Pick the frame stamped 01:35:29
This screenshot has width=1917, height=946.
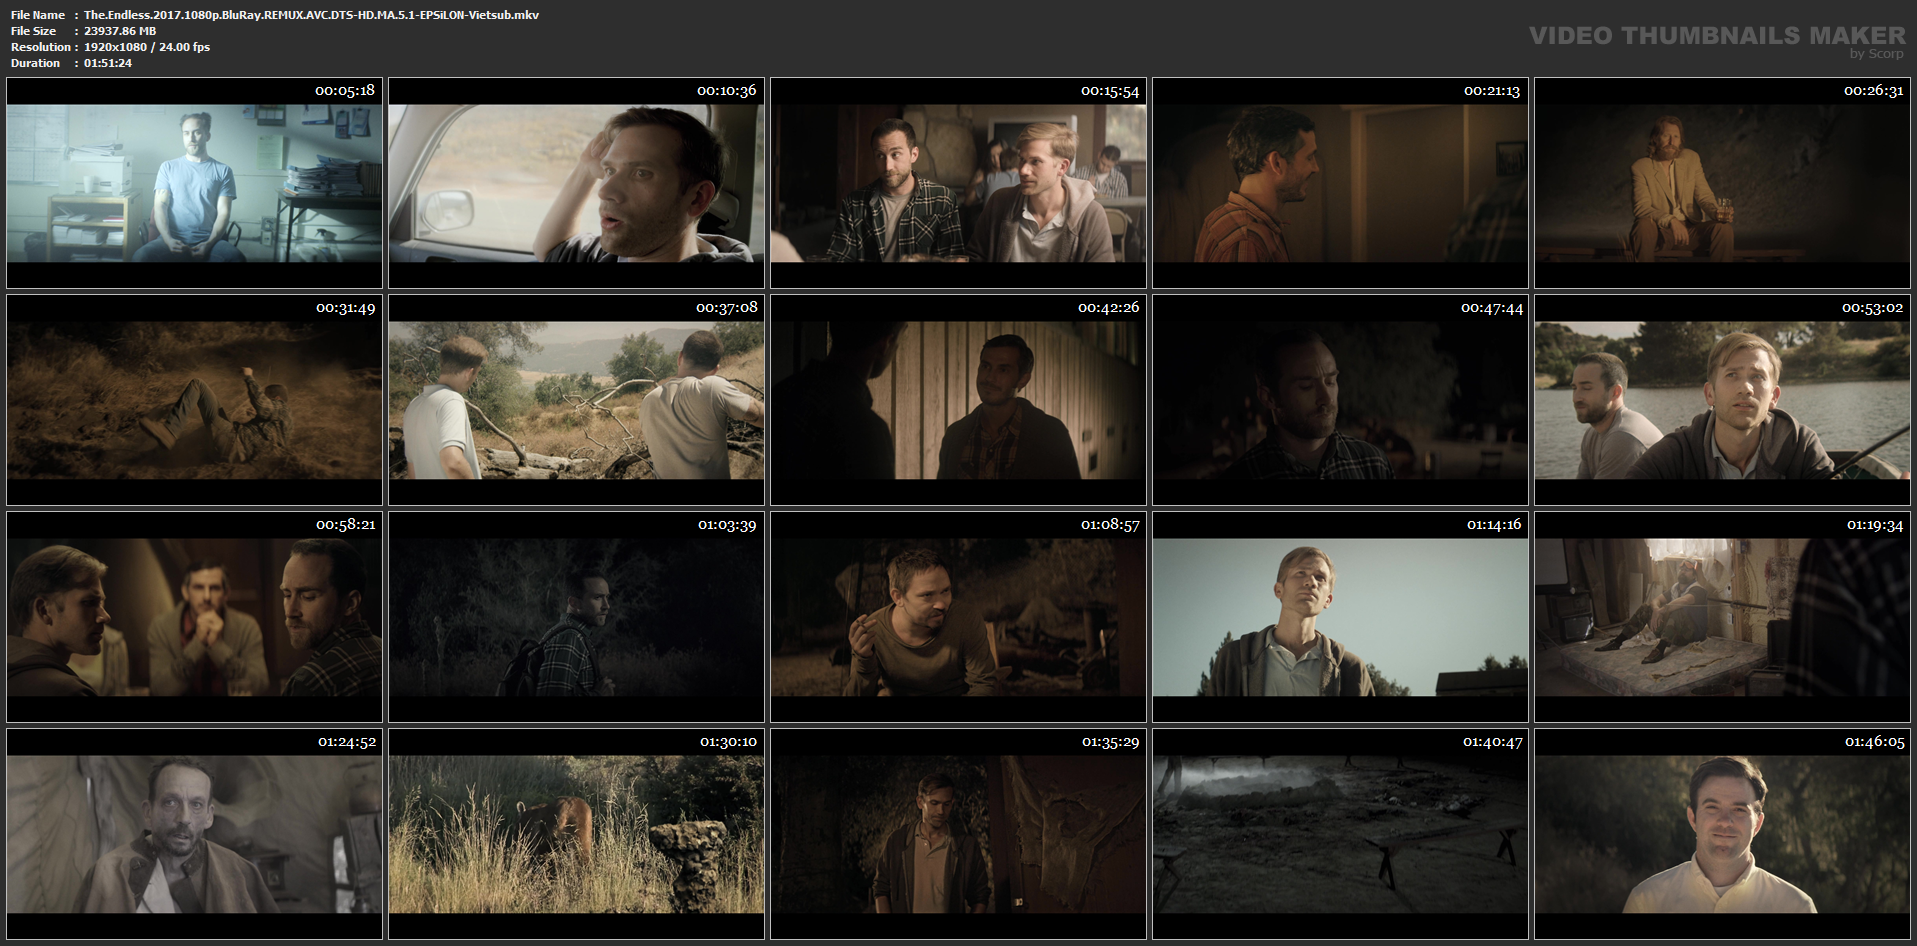[x=958, y=834]
